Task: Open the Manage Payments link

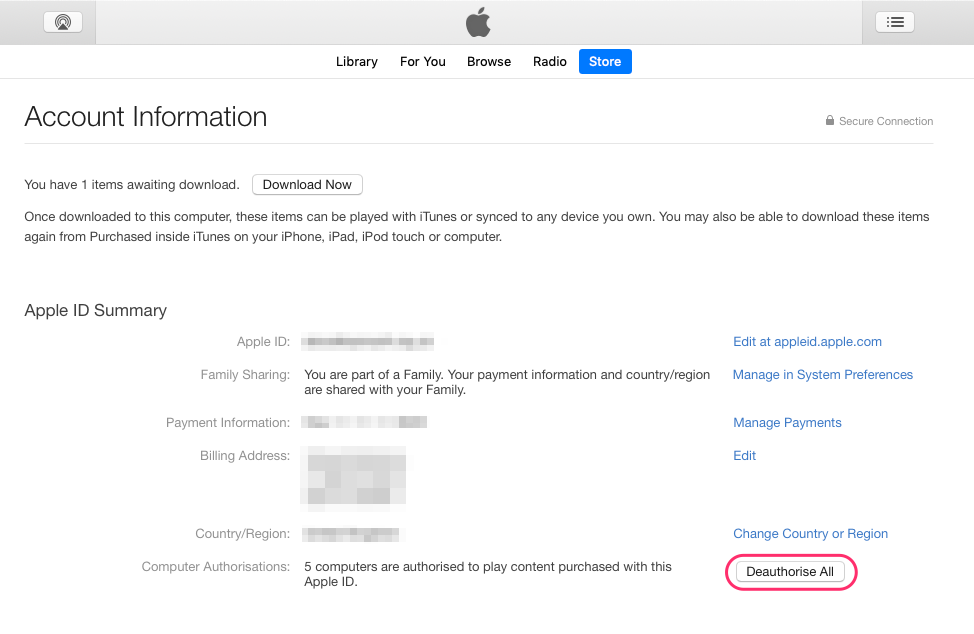Action: (x=787, y=422)
